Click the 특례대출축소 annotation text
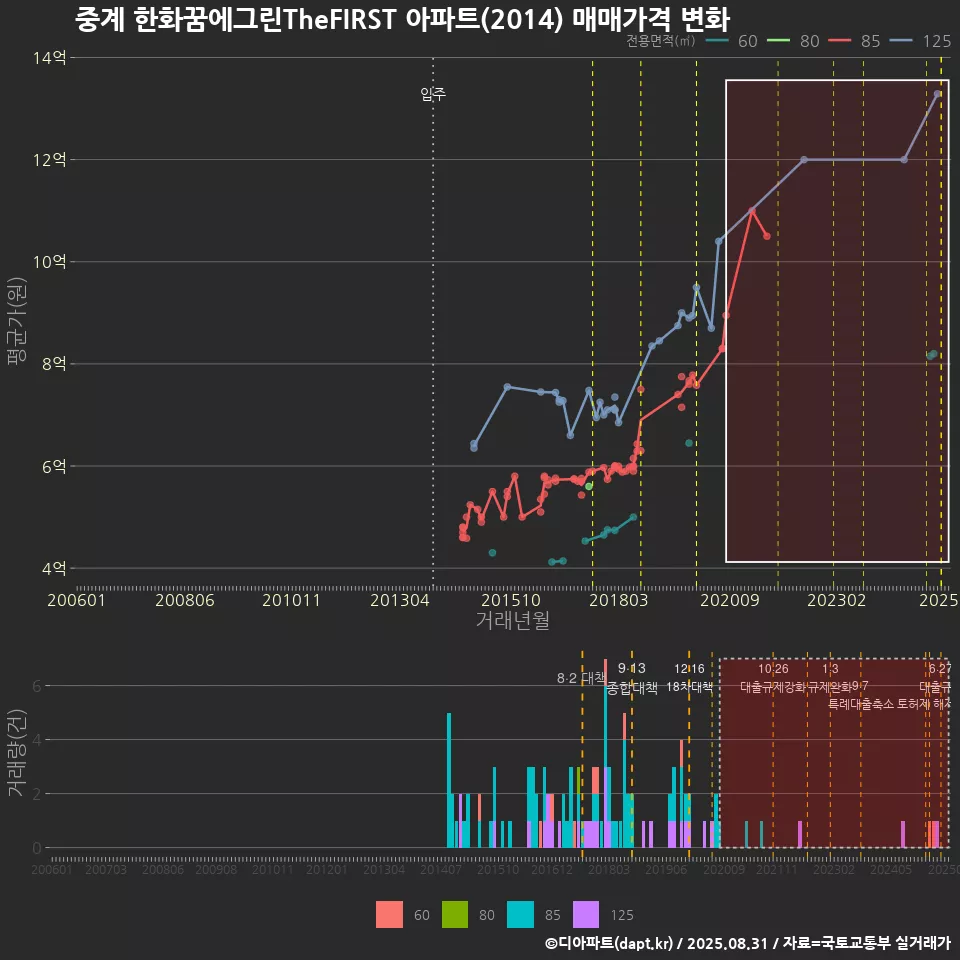 (x=861, y=704)
